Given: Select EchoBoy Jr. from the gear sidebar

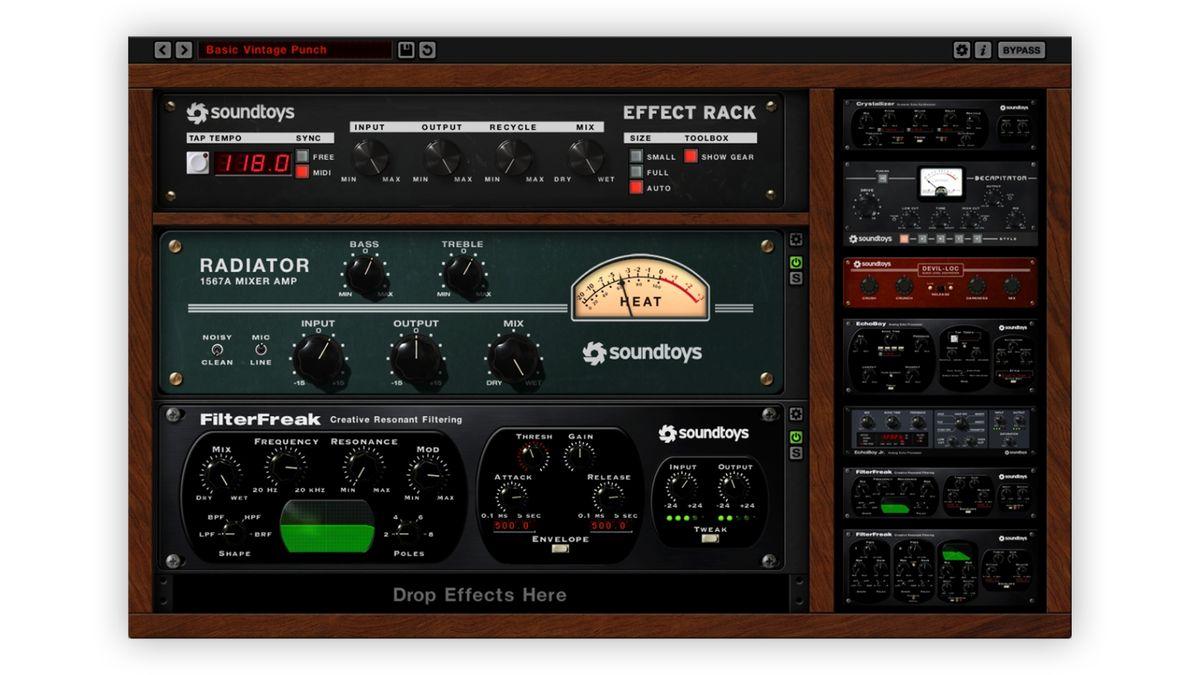Looking at the screenshot, I should point(938,432).
